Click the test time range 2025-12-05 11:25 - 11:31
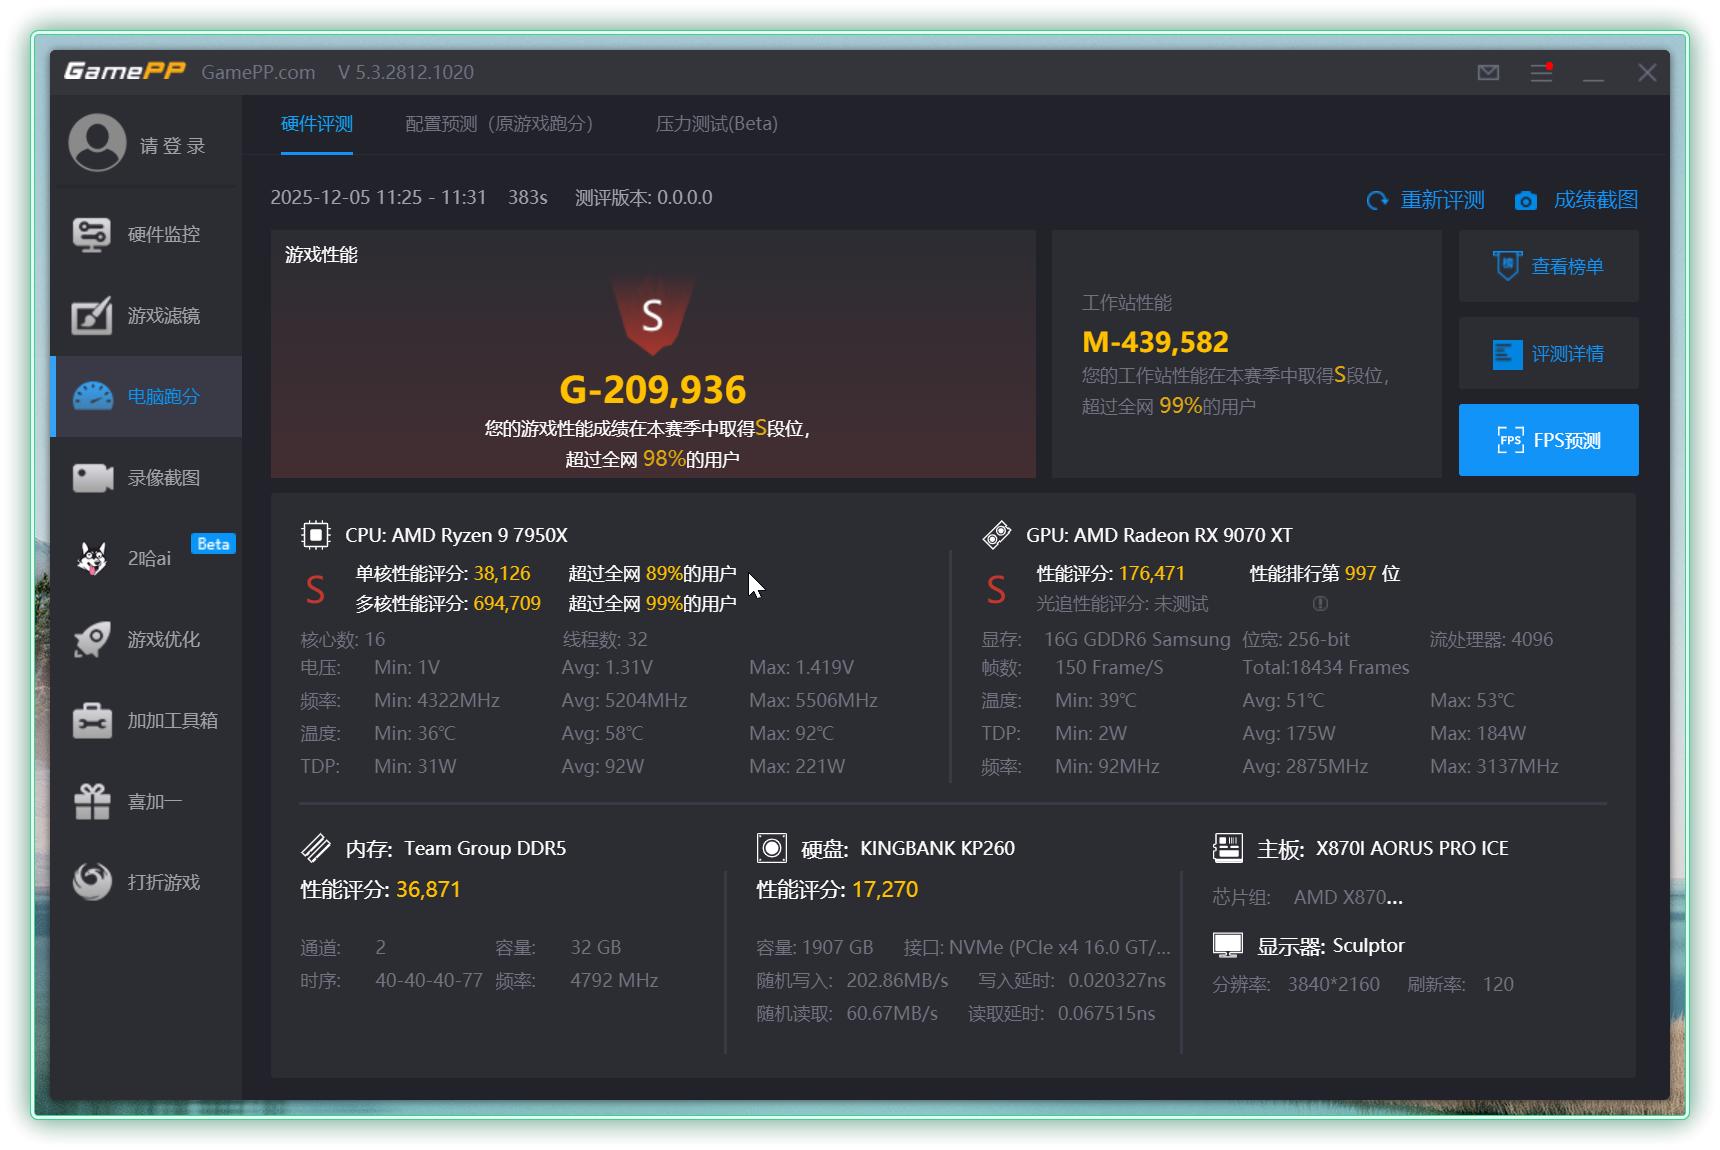Viewport: 1720px width, 1150px height. 378,197
